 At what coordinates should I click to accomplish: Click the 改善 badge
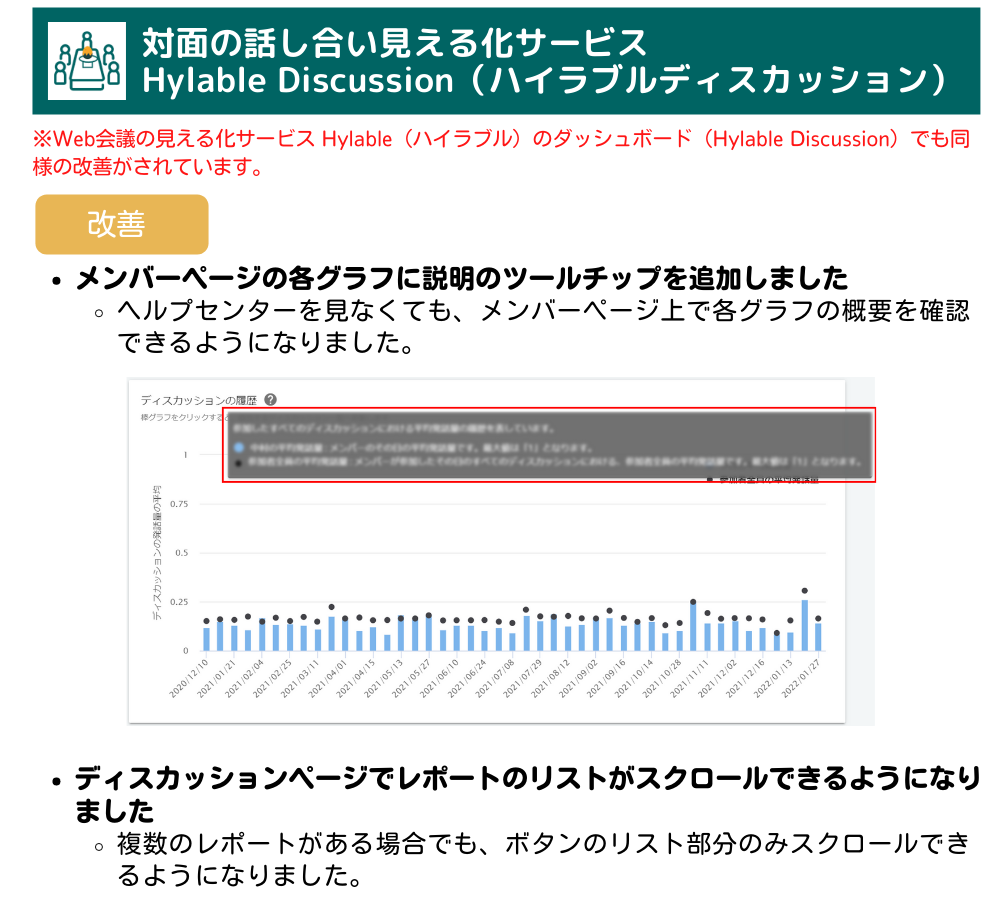(122, 225)
